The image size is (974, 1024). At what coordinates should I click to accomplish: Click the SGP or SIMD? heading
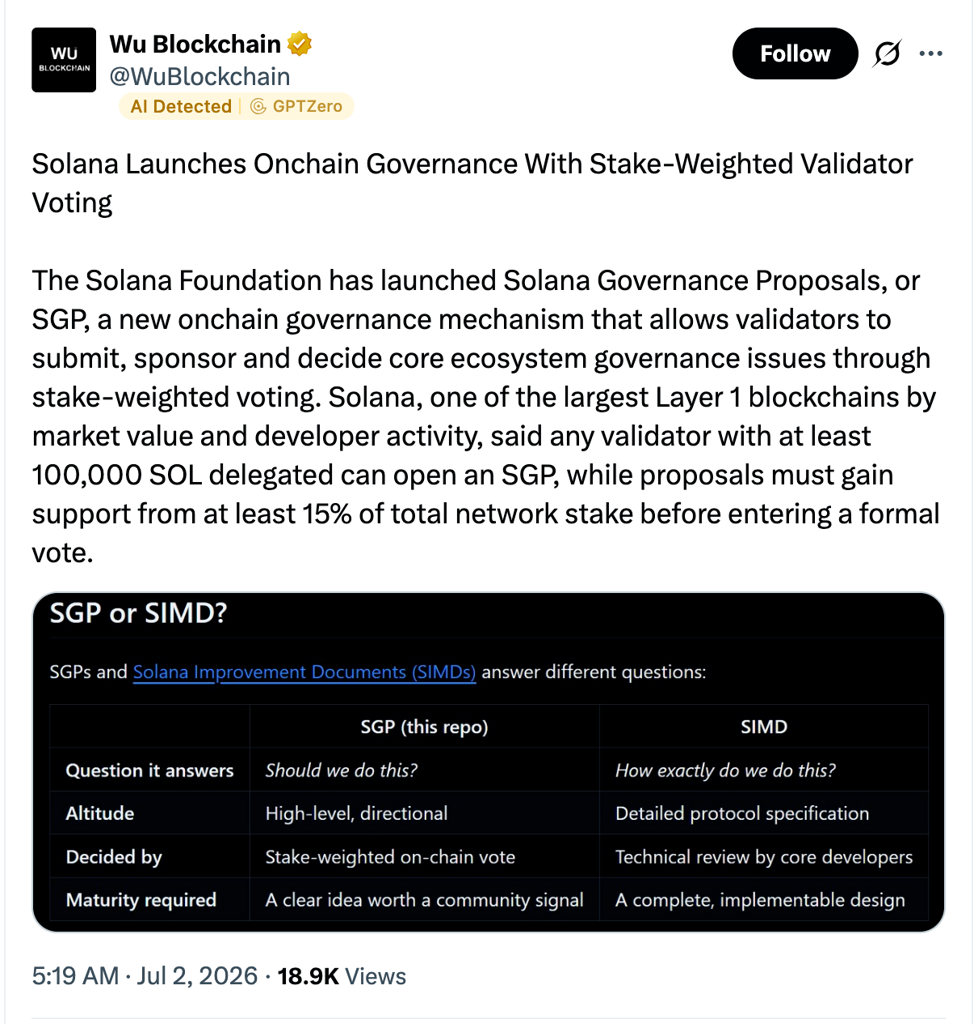point(138,613)
